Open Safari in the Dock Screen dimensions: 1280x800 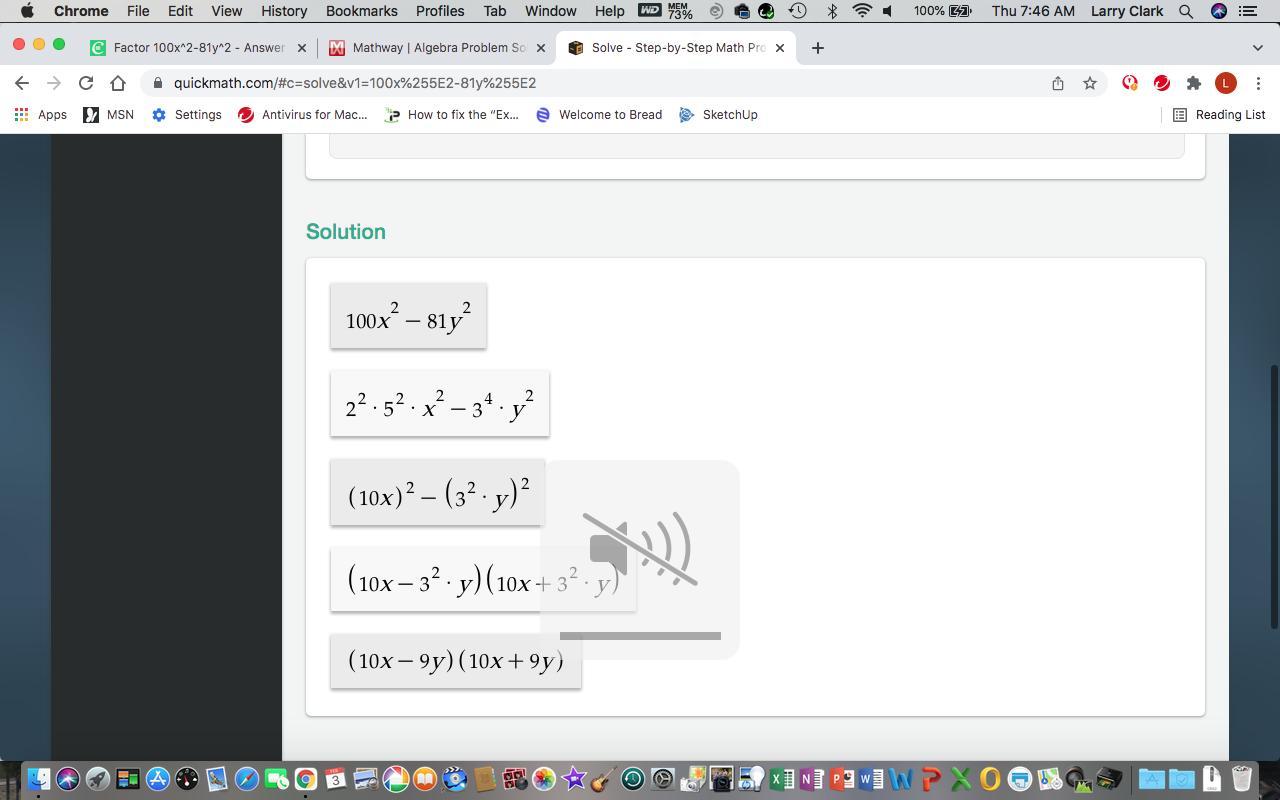click(x=247, y=778)
